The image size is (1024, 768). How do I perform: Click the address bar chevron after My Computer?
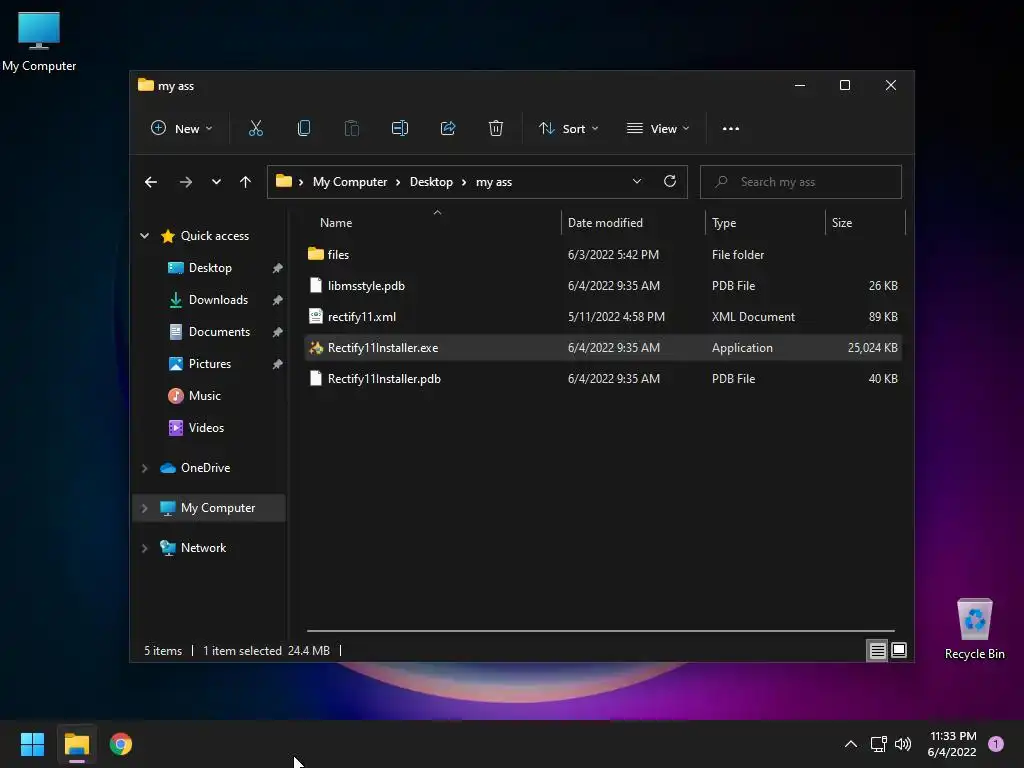coord(398,182)
